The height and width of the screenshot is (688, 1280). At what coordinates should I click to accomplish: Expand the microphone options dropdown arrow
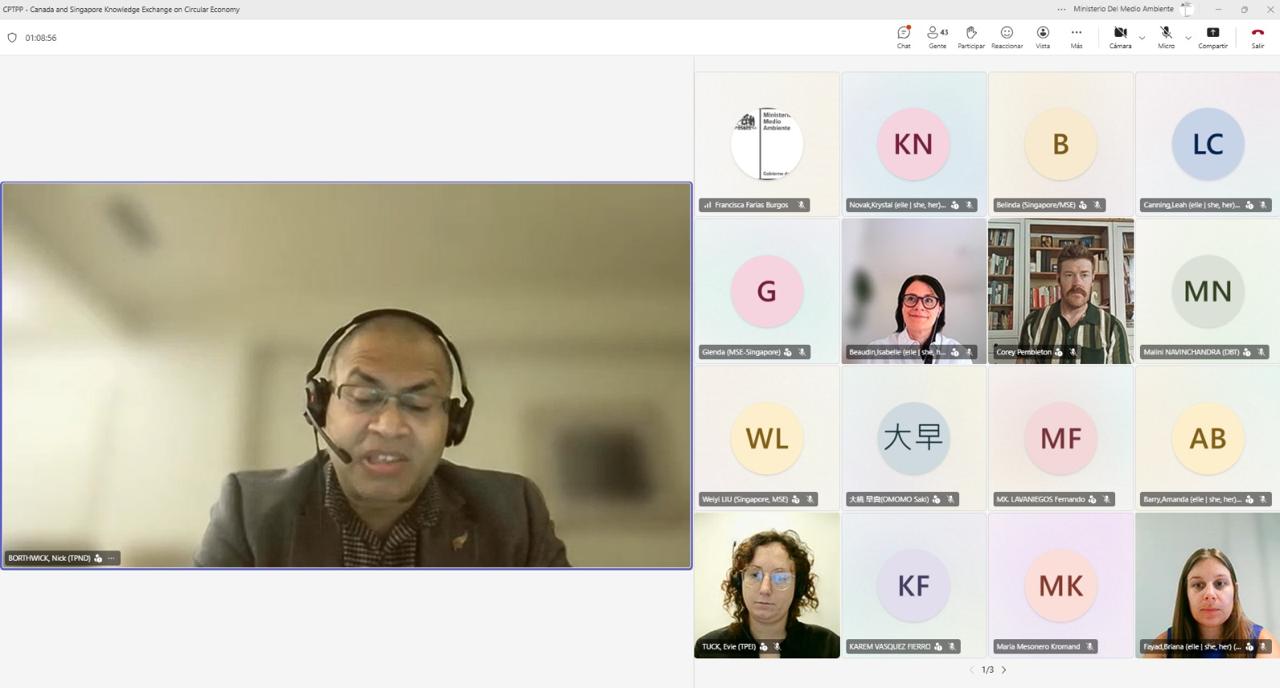tap(1188, 38)
